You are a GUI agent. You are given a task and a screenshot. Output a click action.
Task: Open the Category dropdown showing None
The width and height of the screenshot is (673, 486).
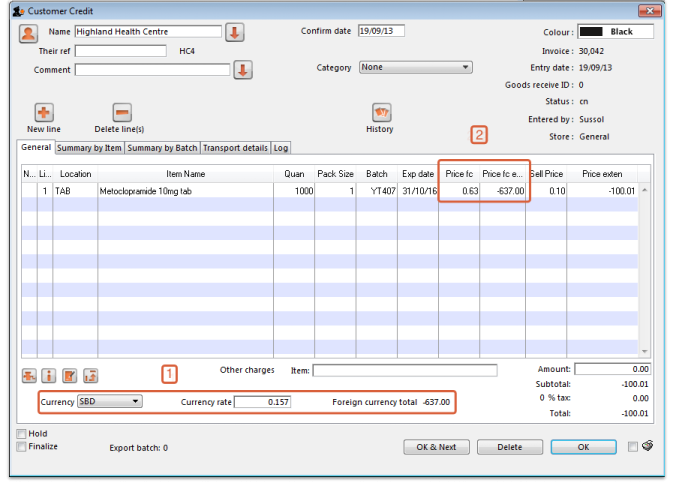pos(415,68)
